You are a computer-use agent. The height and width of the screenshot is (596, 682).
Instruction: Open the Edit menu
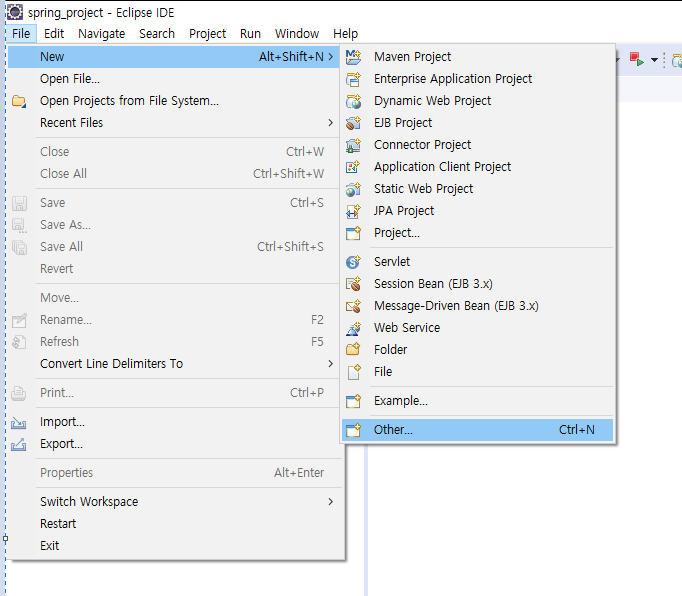(x=54, y=33)
